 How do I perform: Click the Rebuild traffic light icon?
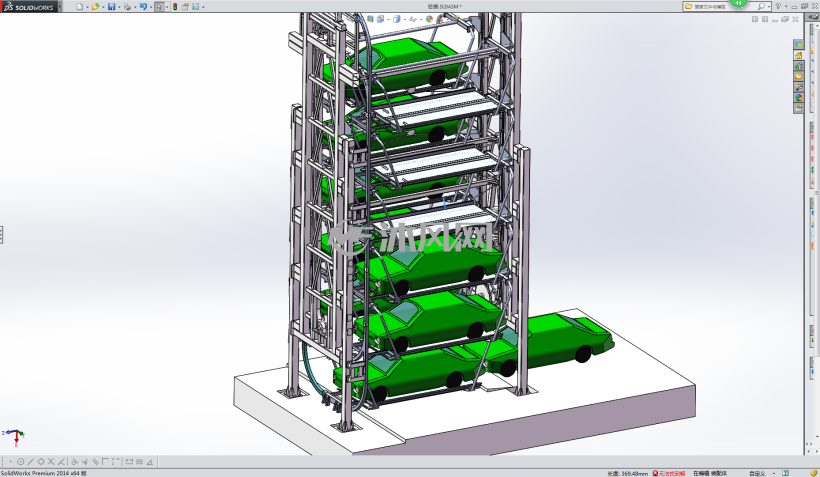point(175,7)
